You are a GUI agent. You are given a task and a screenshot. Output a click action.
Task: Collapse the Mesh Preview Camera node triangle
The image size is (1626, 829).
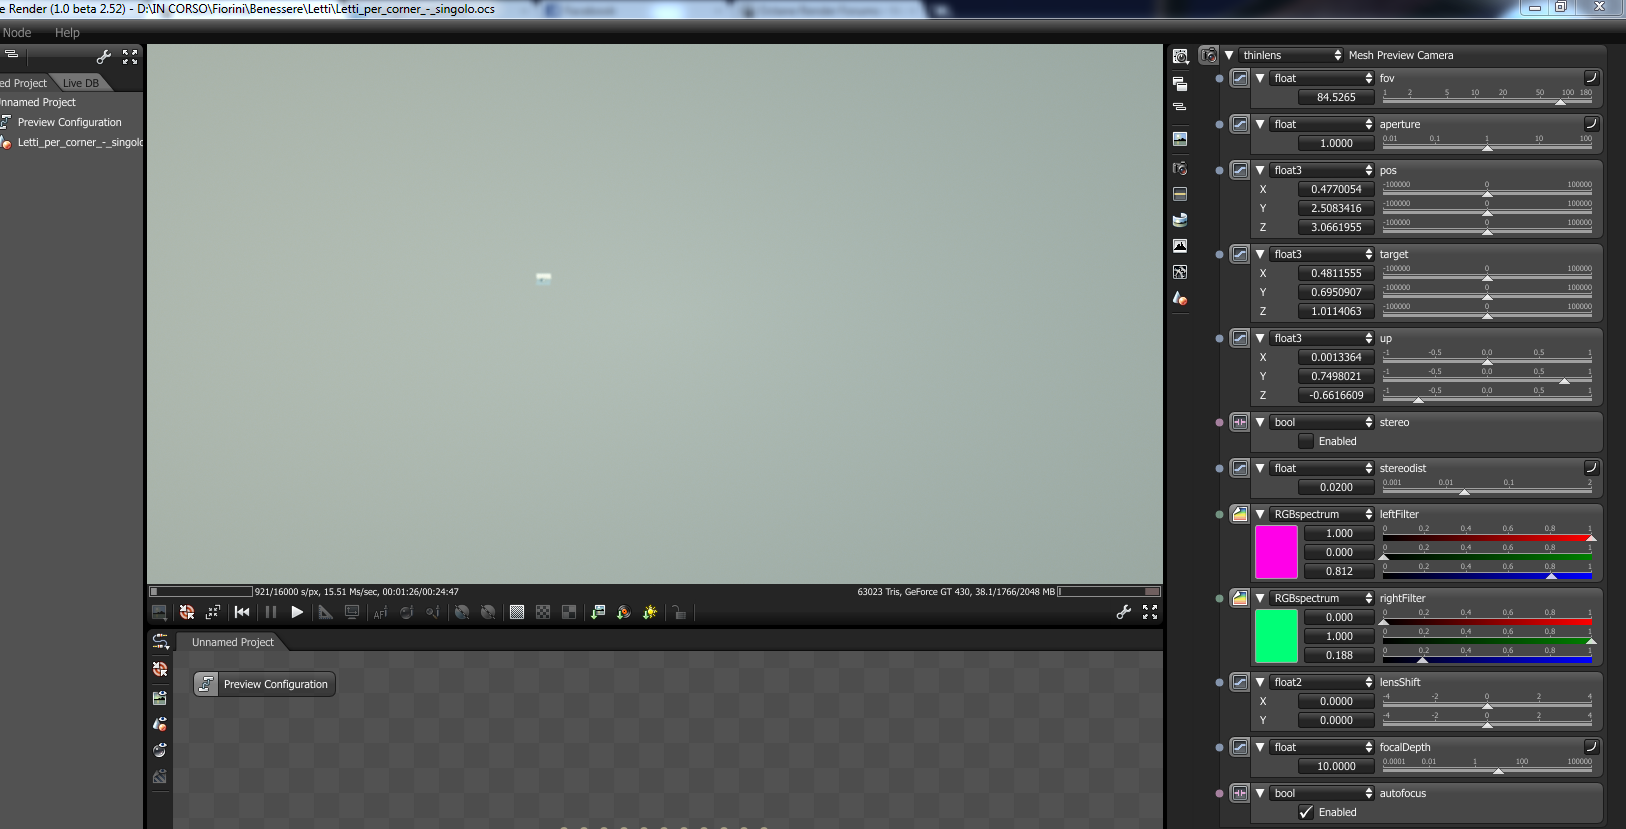coord(1229,55)
